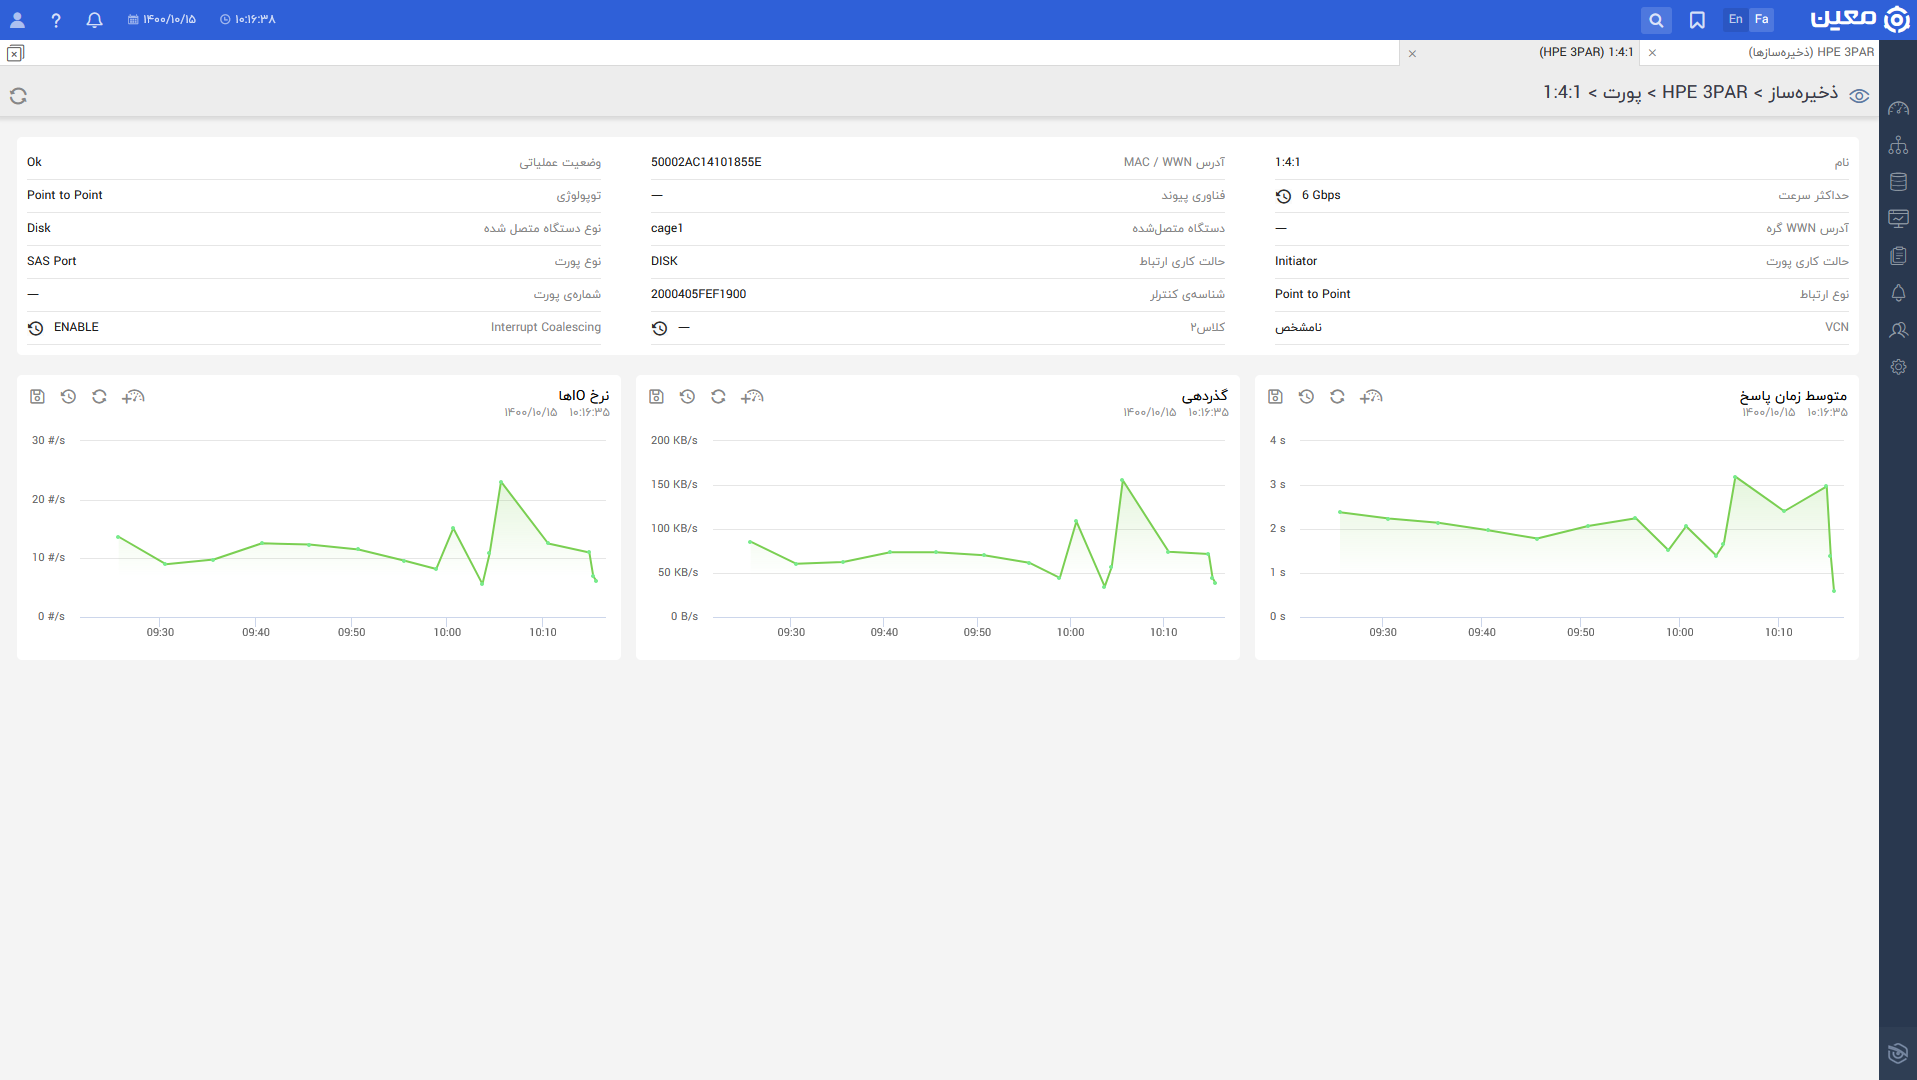Image resolution: width=1917 pixels, height=1080 pixels.
Task: Close the (HPE 3PAR) 1:4:1 tab
Action: click(x=1412, y=53)
